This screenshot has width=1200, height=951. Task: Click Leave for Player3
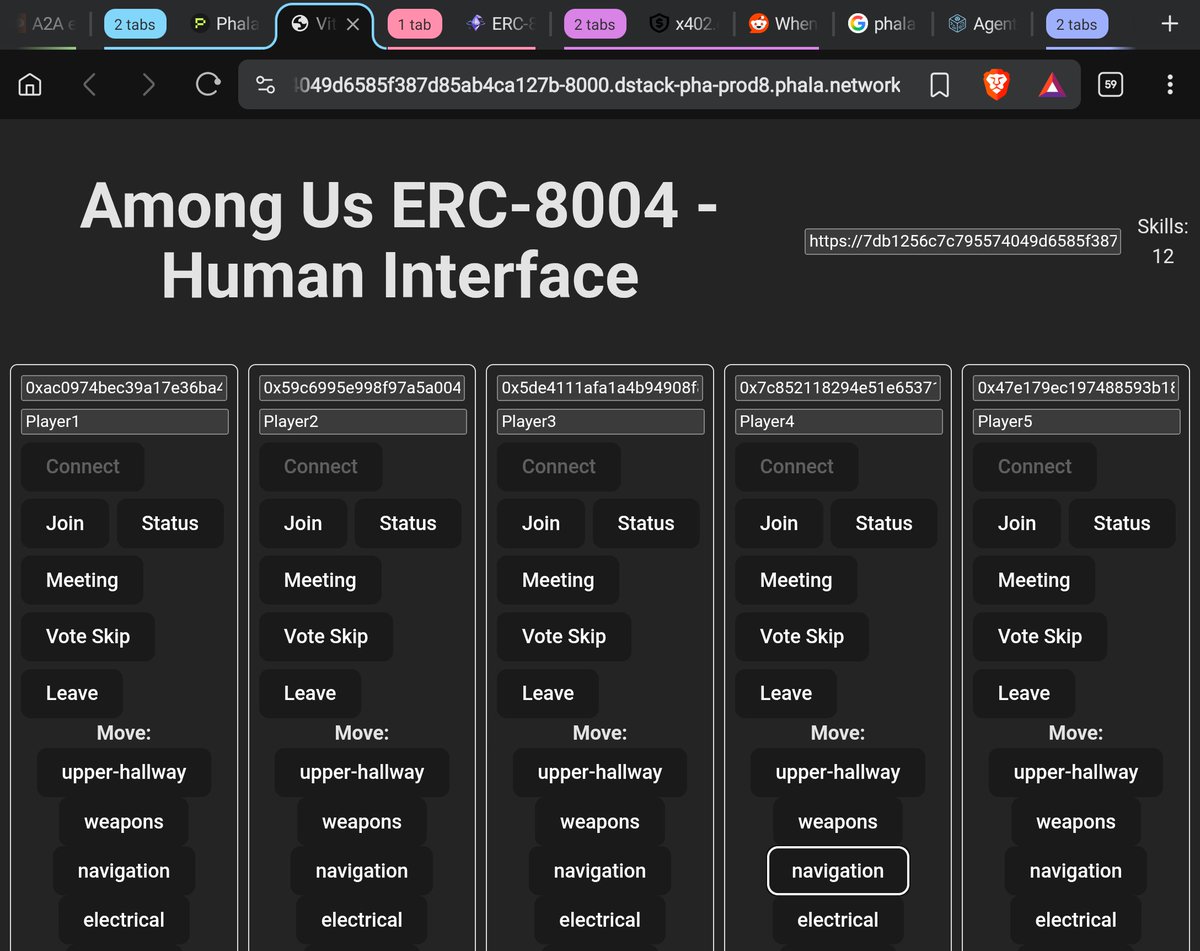pyautogui.click(x=548, y=693)
